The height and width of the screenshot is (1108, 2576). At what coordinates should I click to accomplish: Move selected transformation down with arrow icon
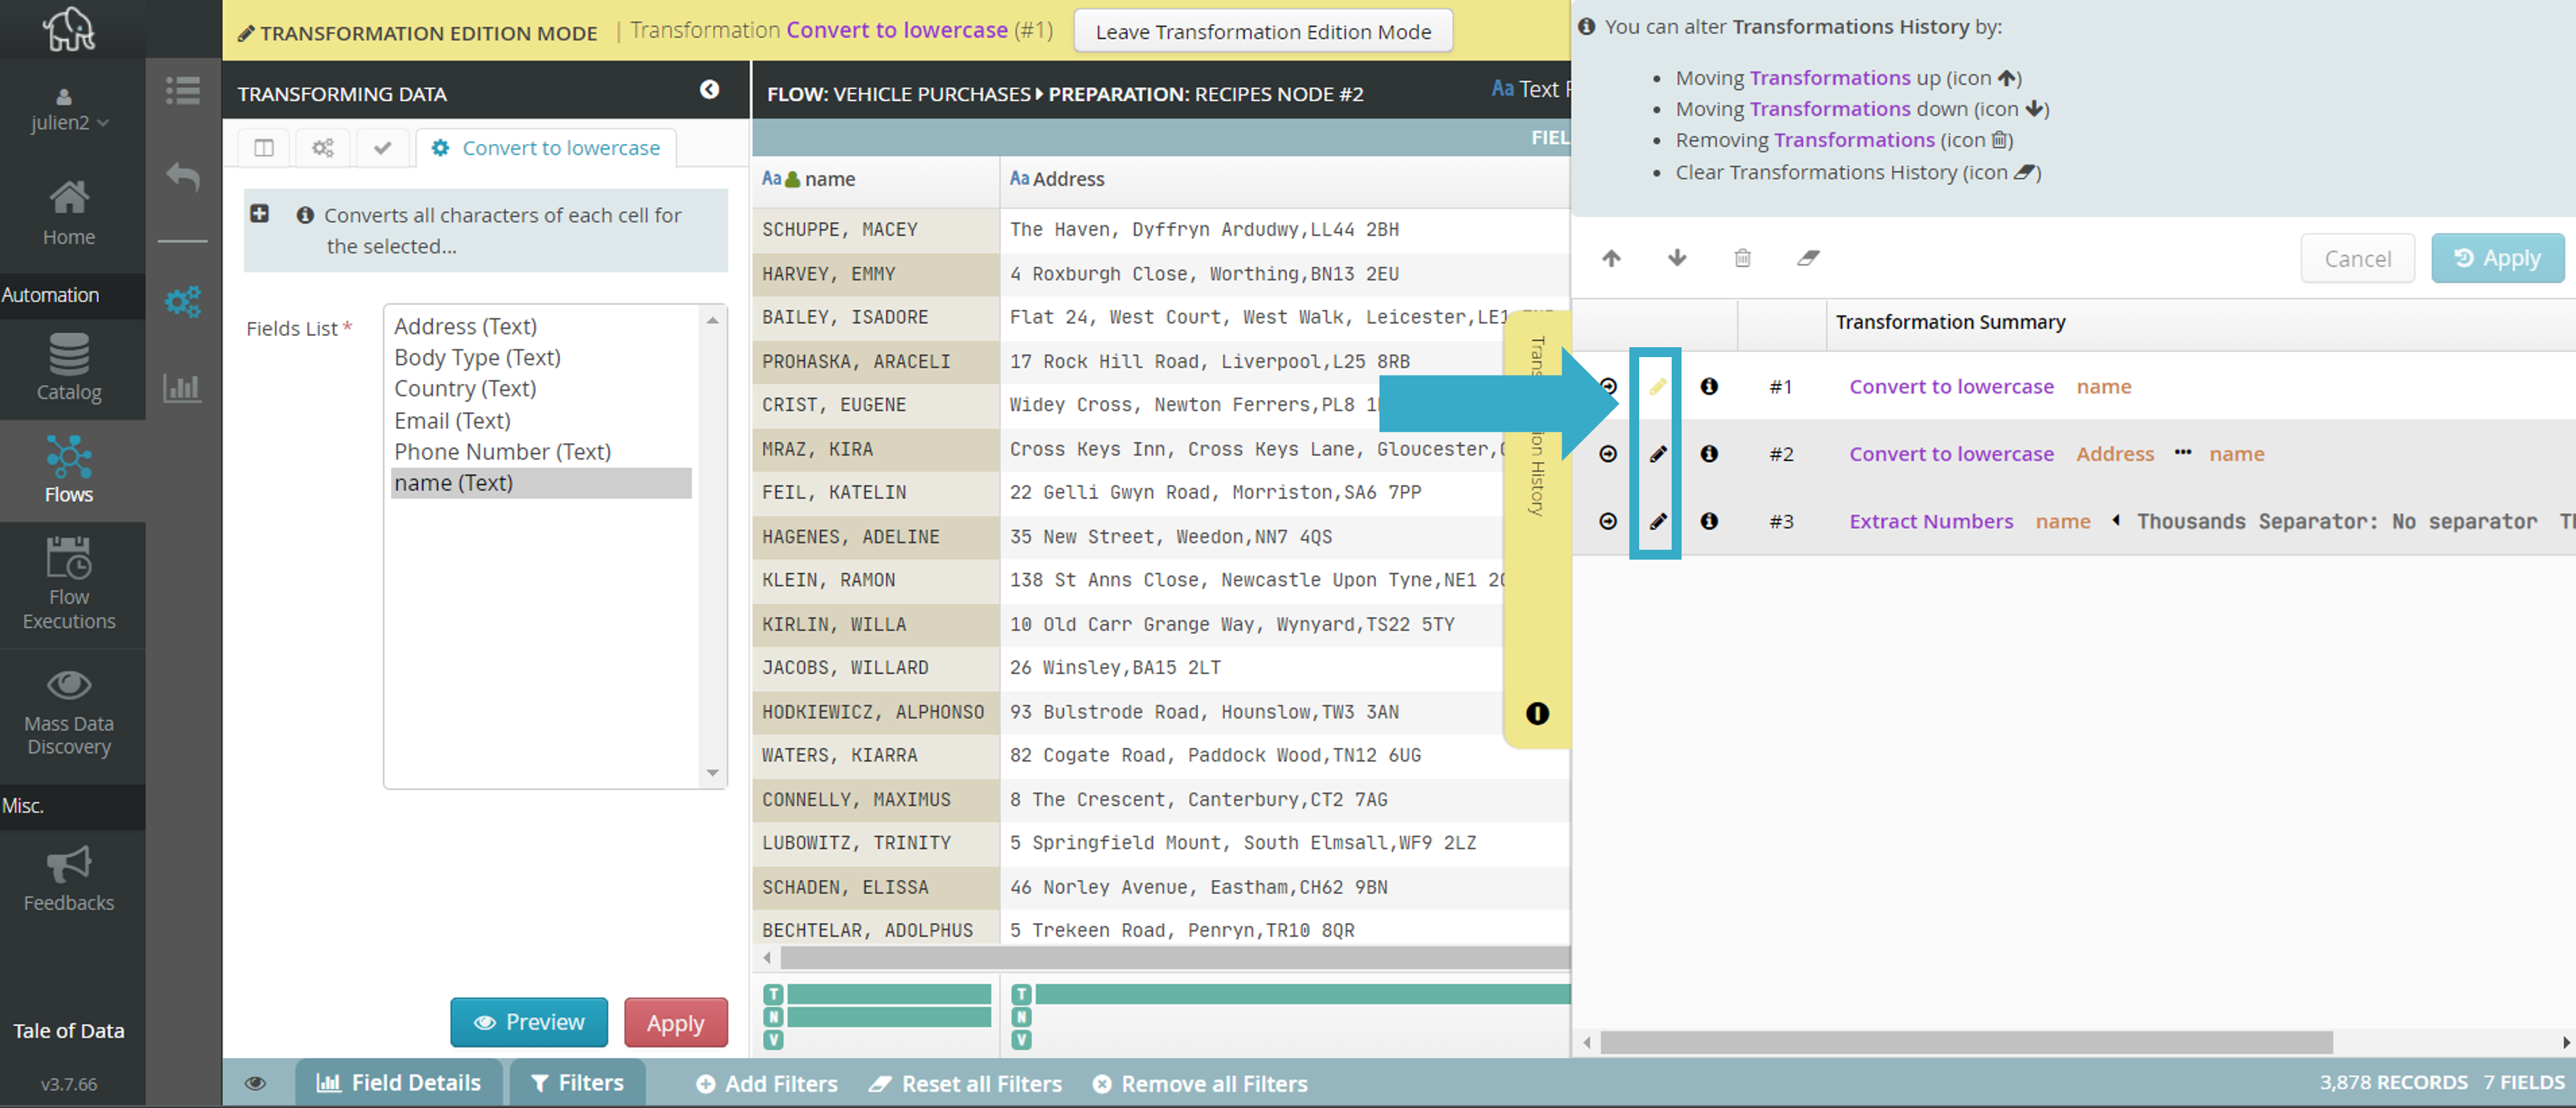coord(1677,258)
